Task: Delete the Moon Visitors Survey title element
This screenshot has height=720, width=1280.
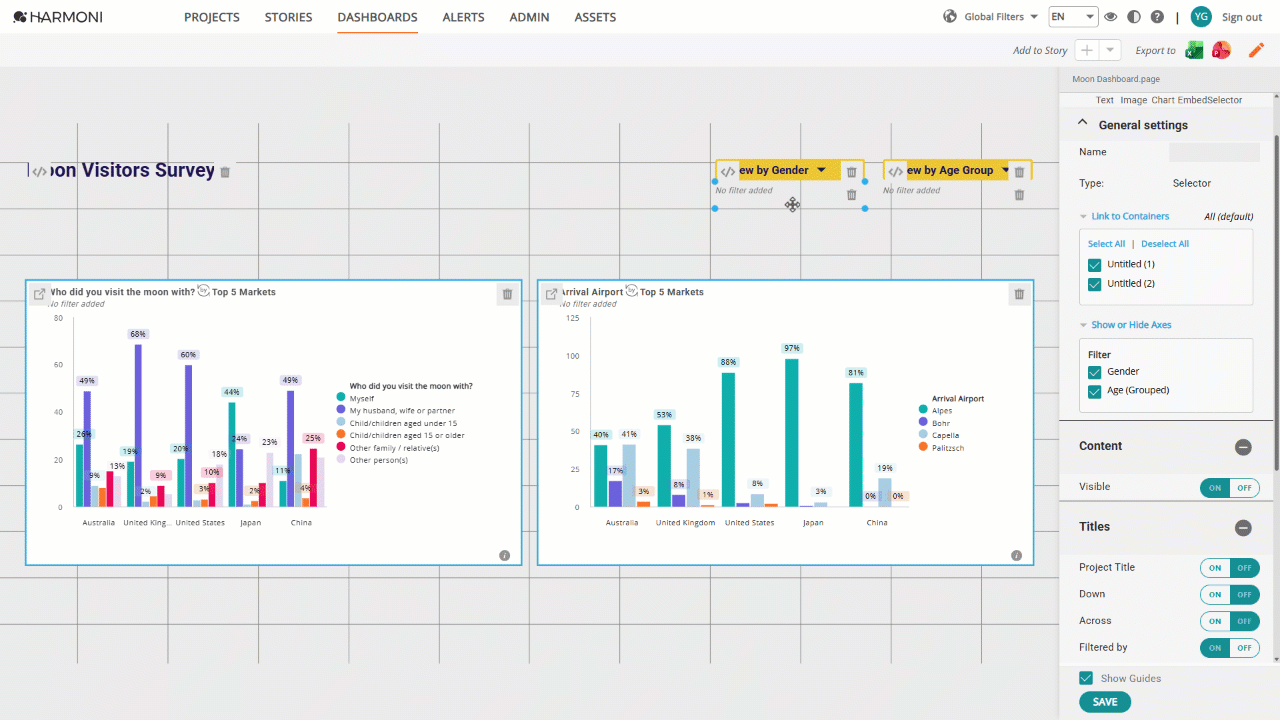Action: (225, 172)
